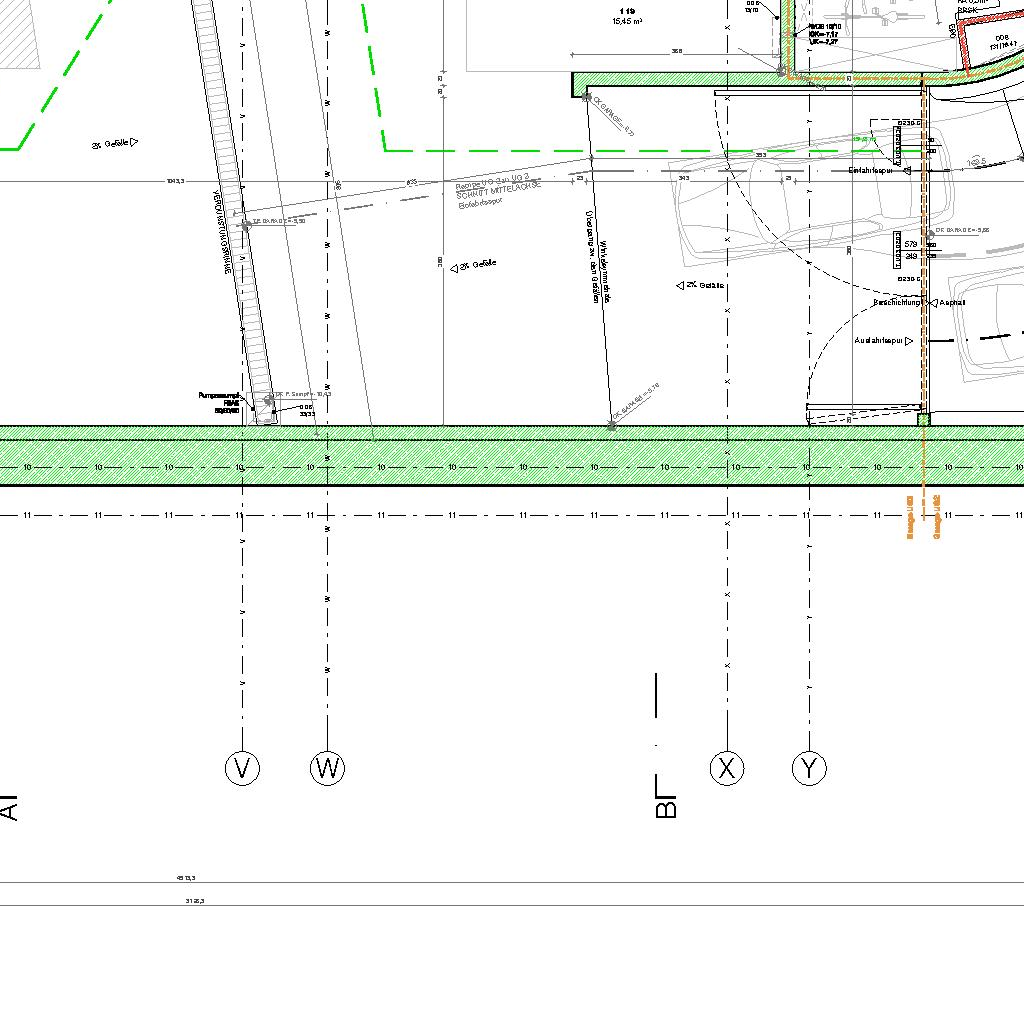This screenshot has height=1024, width=1024.
Task: Click the dimension value 353
Action: [761, 155]
